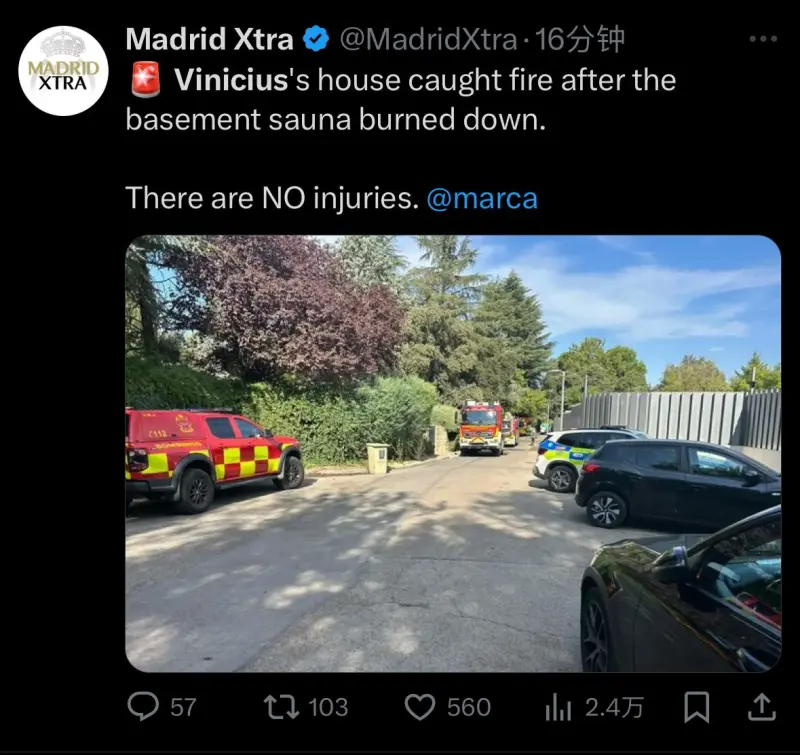This screenshot has height=755, width=800.
Task: Open the three-dot more options menu
Action: (x=763, y=38)
